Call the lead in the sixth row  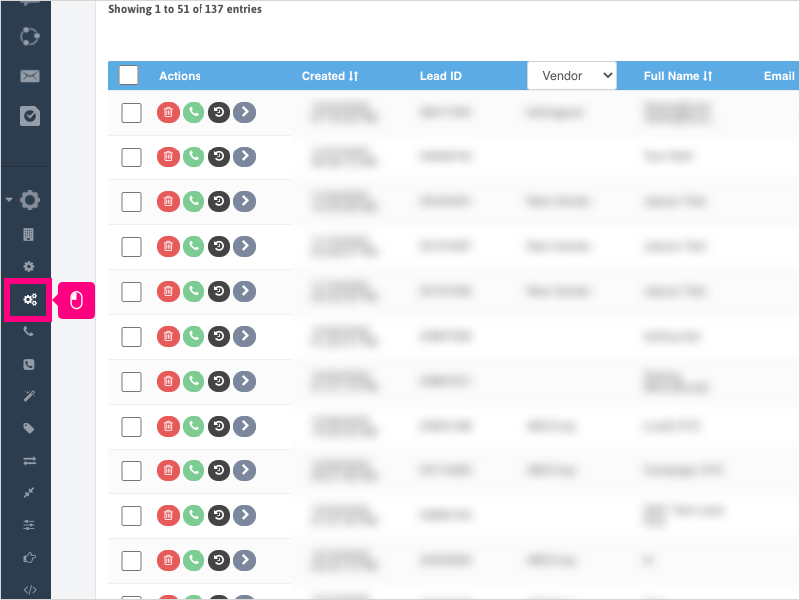(193, 336)
